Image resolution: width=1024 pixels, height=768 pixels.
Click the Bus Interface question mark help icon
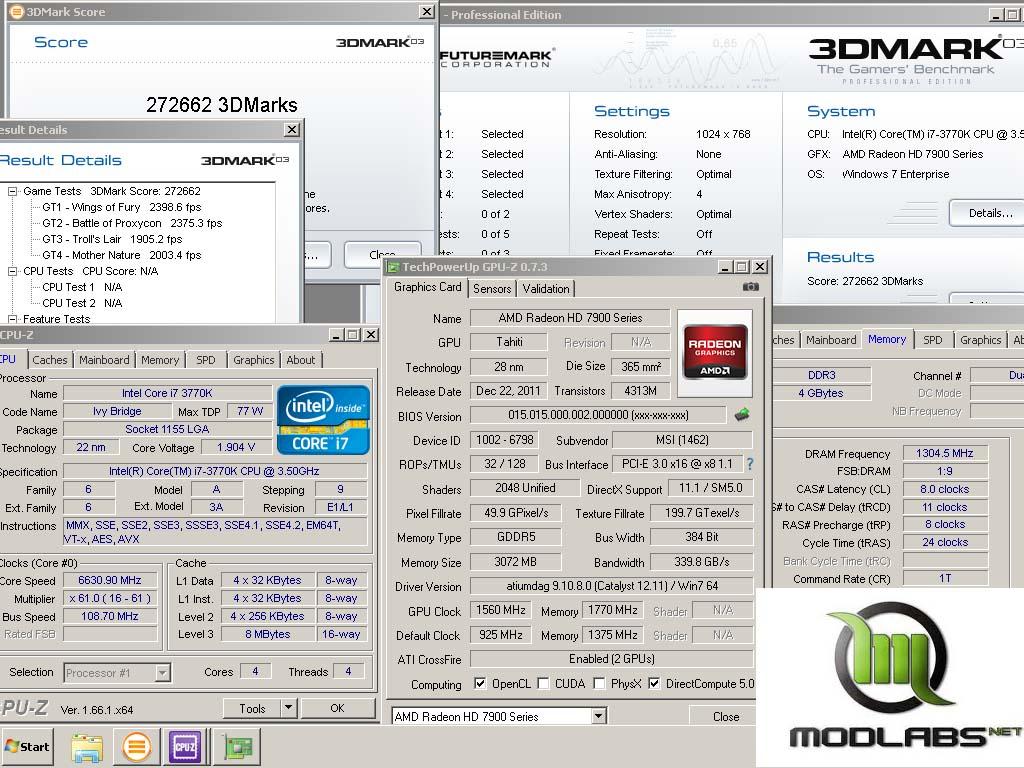pyautogui.click(x=750, y=464)
